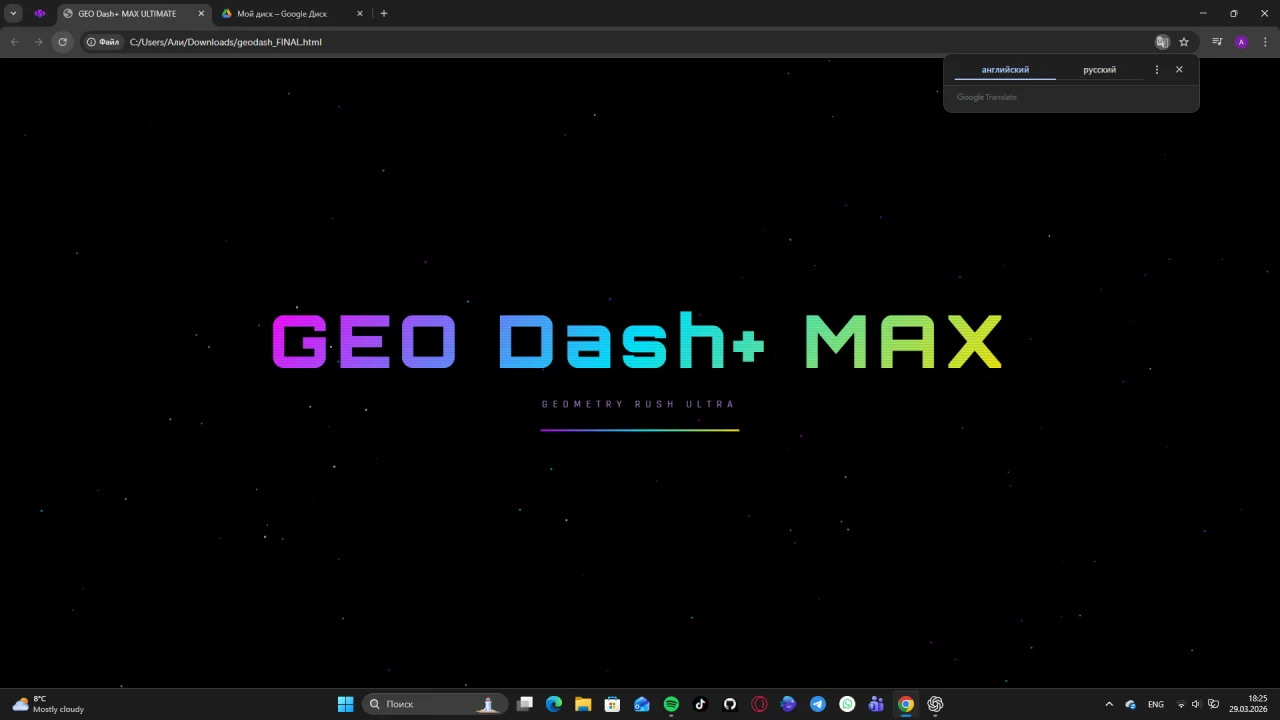
Task: Go back using the browser back arrow
Action: [14, 42]
